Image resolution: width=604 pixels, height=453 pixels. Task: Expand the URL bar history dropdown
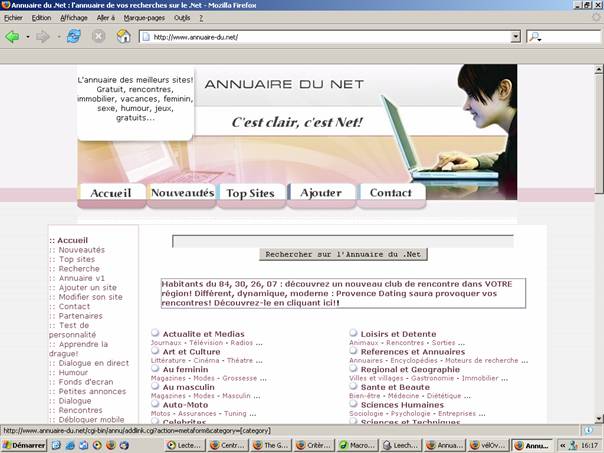[x=515, y=37]
